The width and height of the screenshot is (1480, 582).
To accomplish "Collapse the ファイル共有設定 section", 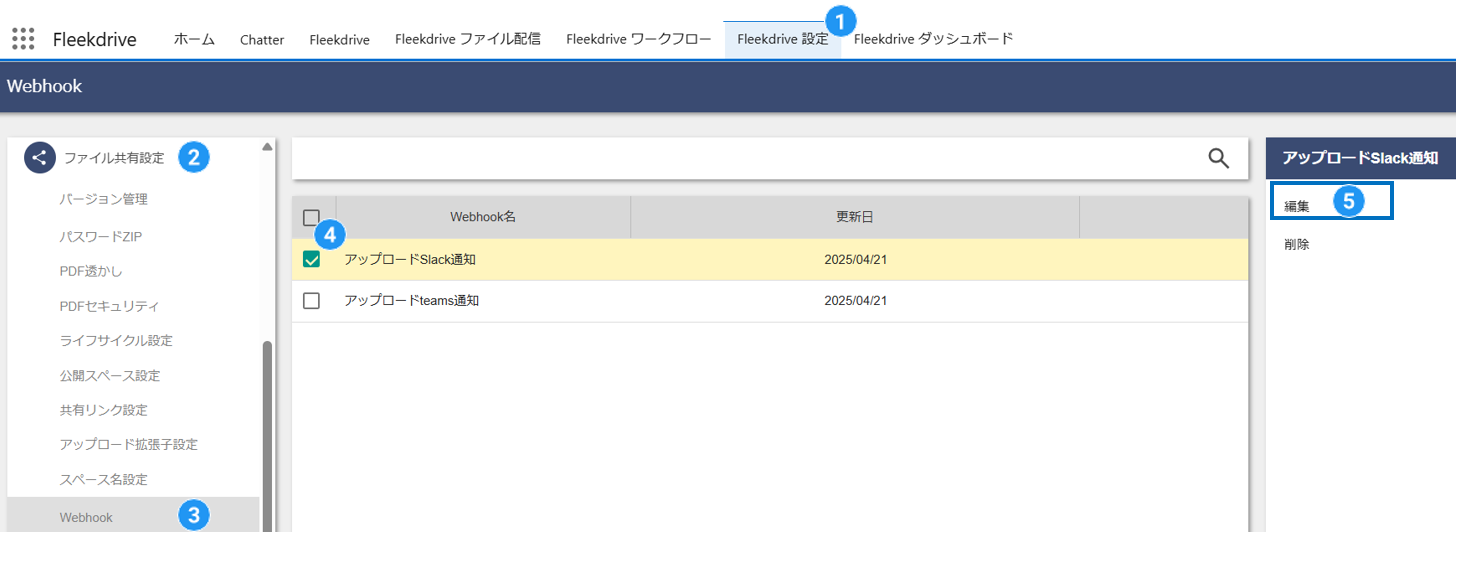I will point(113,158).
